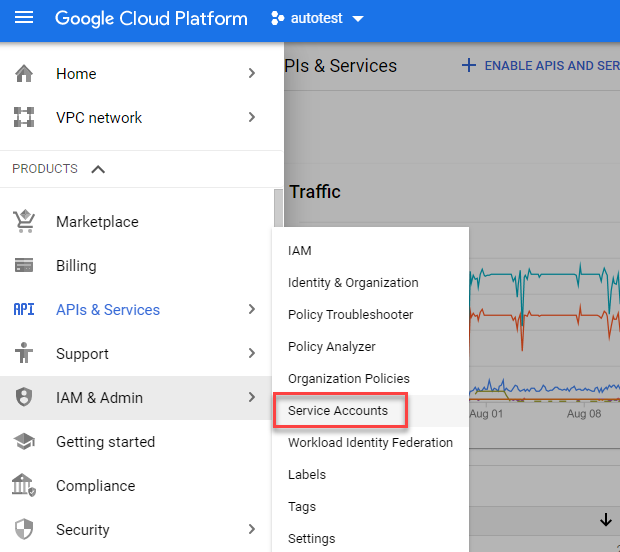620x552 pixels.
Task: Expand the APIs & Services chevron
Action: [x=251, y=309]
